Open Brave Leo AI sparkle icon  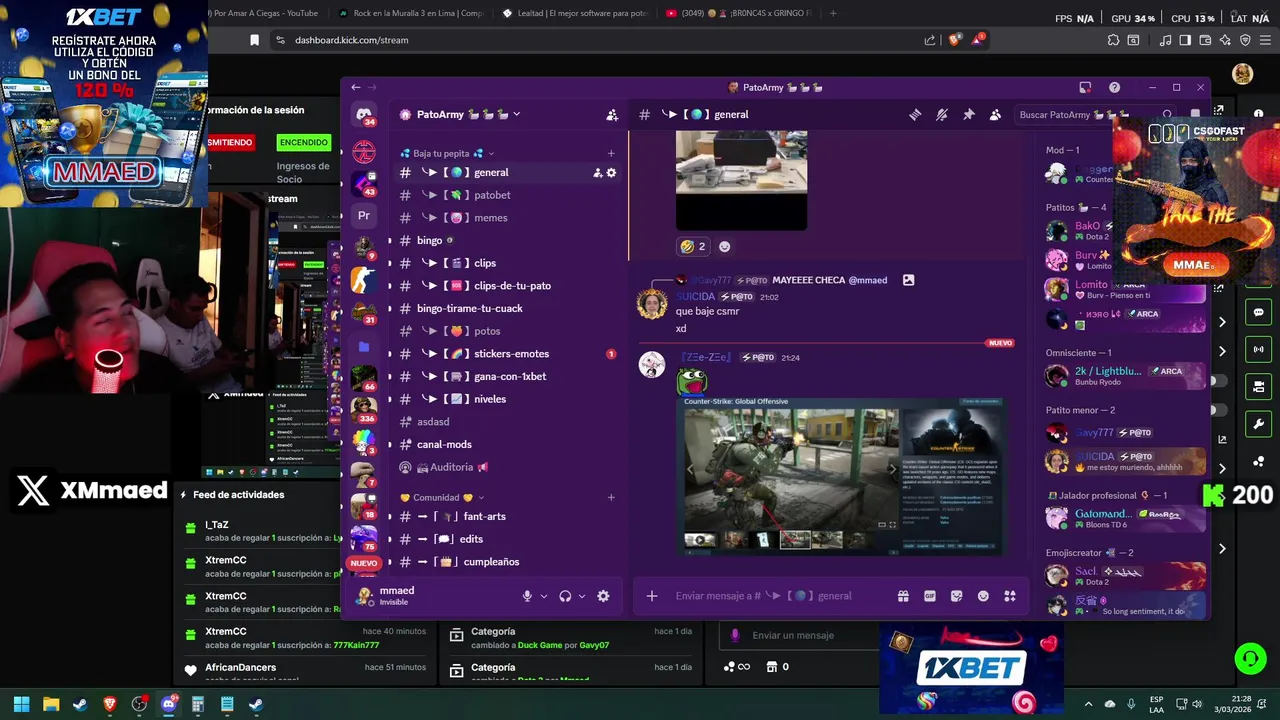coord(1225,40)
